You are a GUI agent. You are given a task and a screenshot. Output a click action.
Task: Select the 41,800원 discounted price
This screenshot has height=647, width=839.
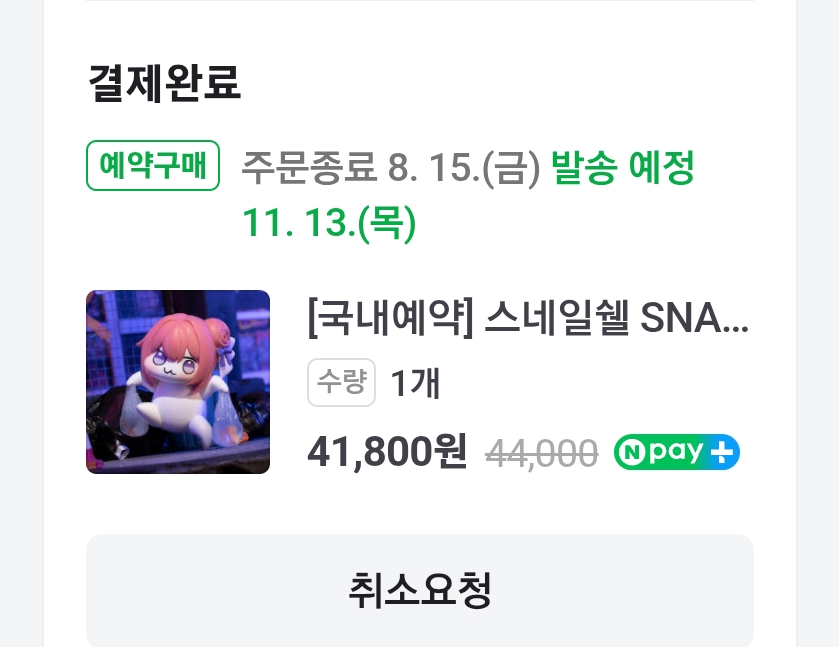coord(387,452)
